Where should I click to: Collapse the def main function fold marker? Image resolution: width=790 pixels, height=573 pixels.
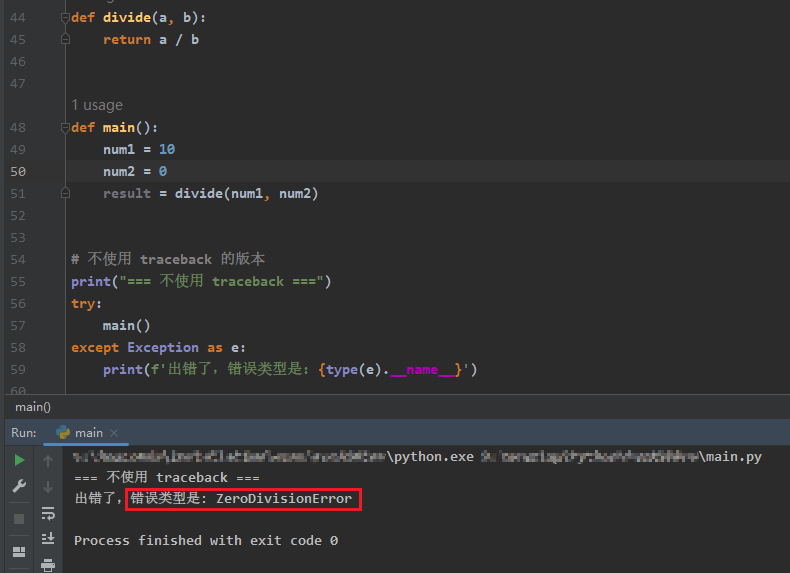[x=65, y=128]
